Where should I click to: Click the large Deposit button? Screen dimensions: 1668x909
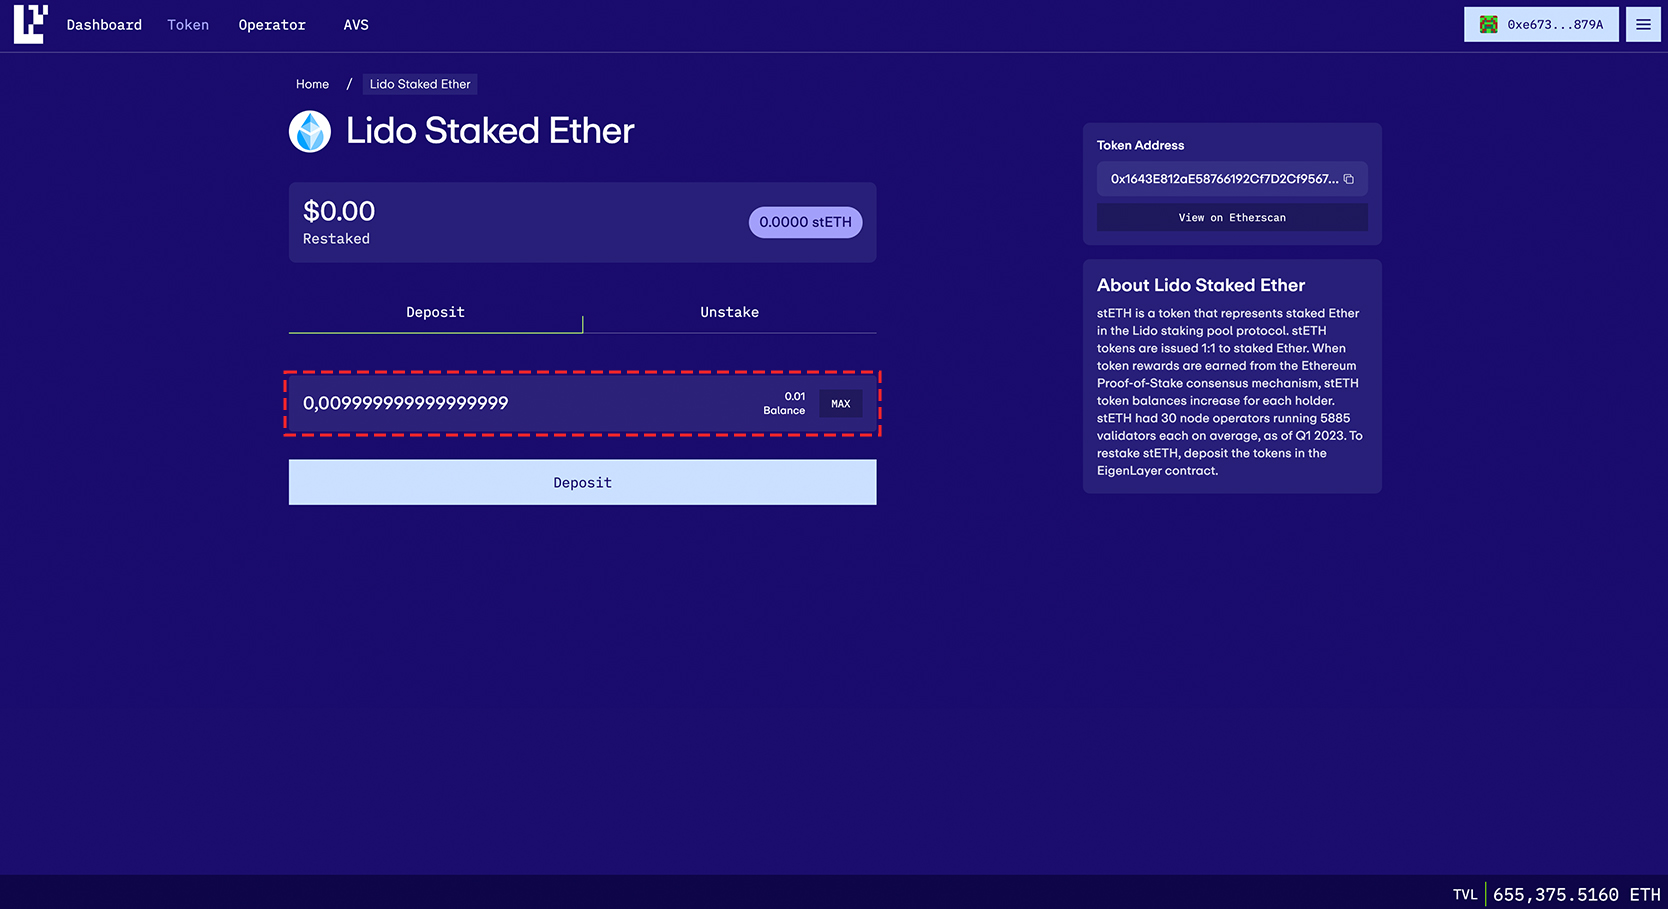click(x=582, y=482)
